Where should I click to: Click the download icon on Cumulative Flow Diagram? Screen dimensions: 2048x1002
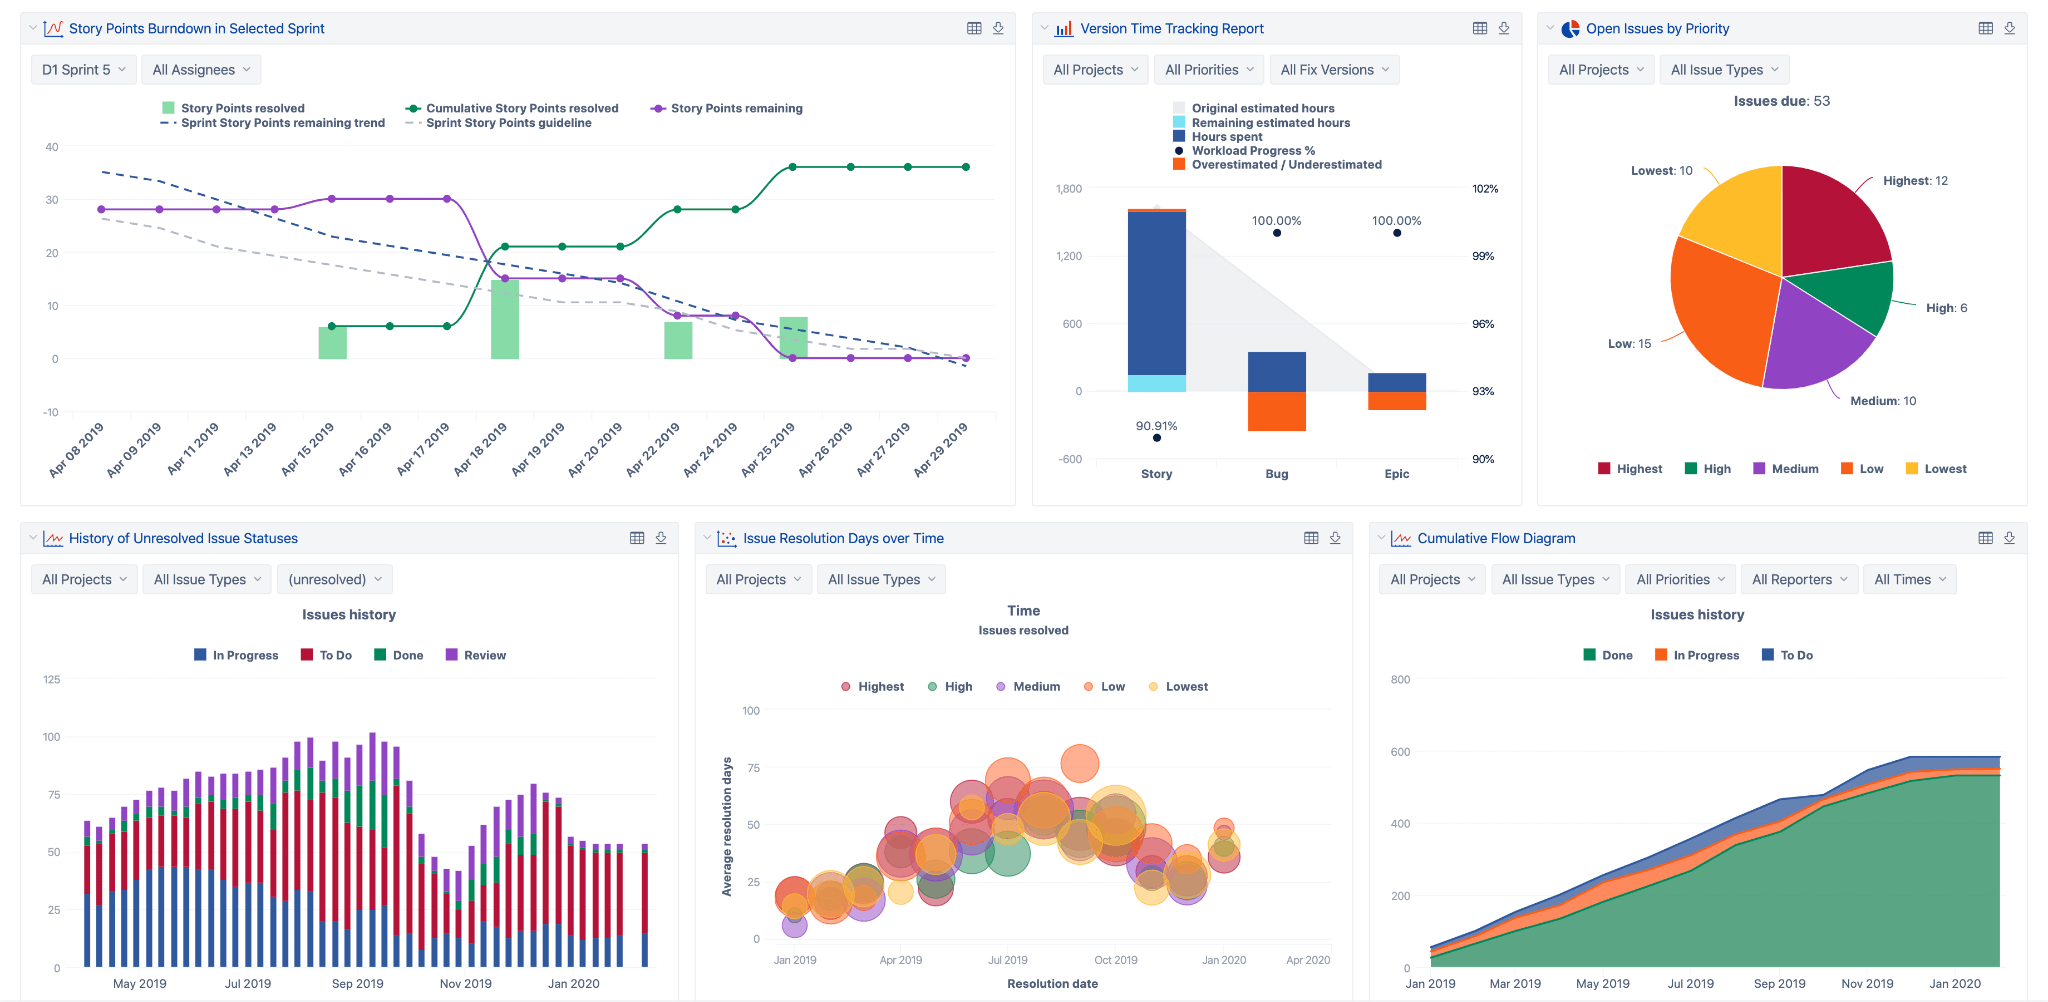(x=2009, y=537)
